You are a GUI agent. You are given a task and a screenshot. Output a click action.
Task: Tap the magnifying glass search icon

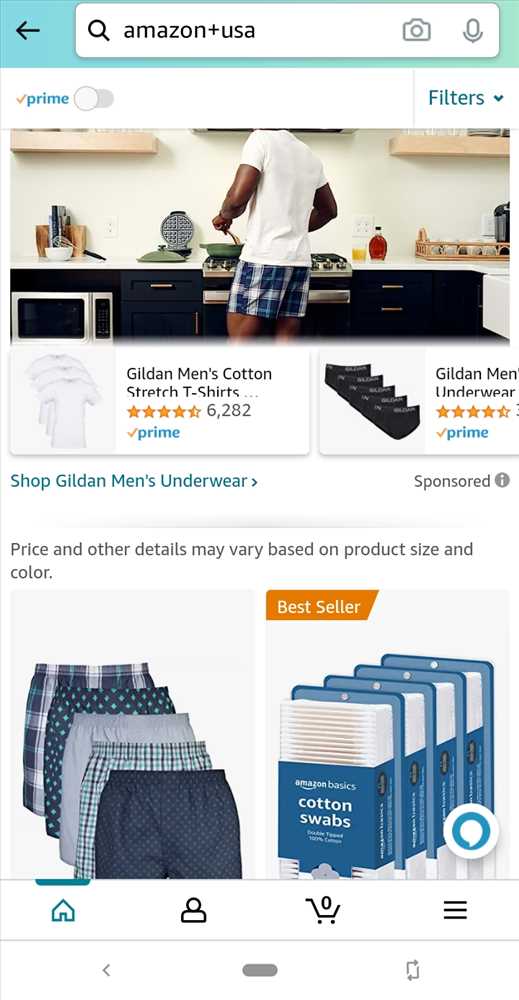[x=98, y=30]
